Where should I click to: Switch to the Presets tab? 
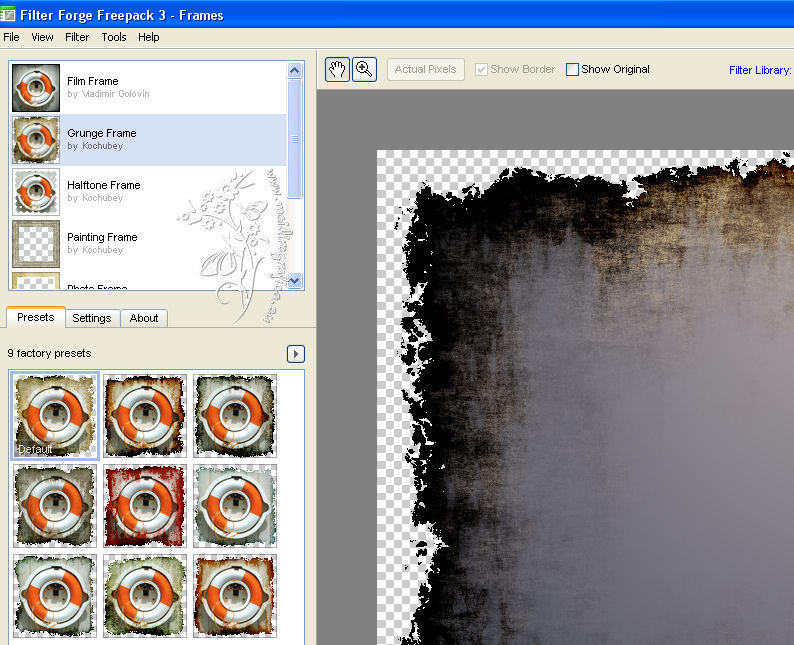click(x=35, y=317)
